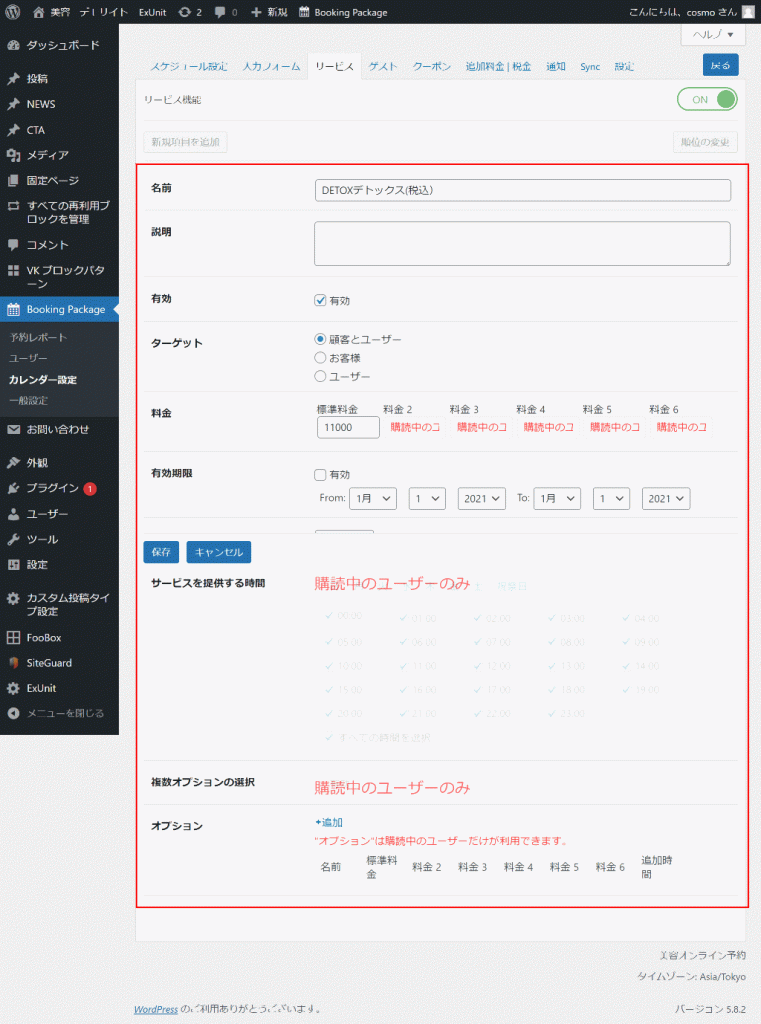This screenshot has height=1024, width=761.
Task: Enable the 有効期限 有効 checkbox
Action: click(x=320, y=475)
